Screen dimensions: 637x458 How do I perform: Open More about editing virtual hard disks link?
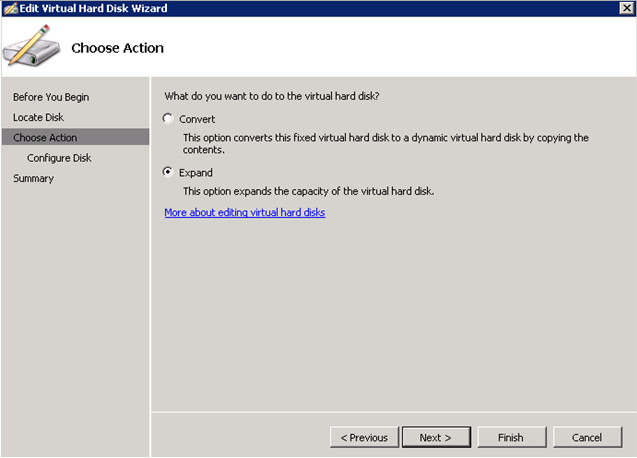pyautogui.click(x=244, y=212)
